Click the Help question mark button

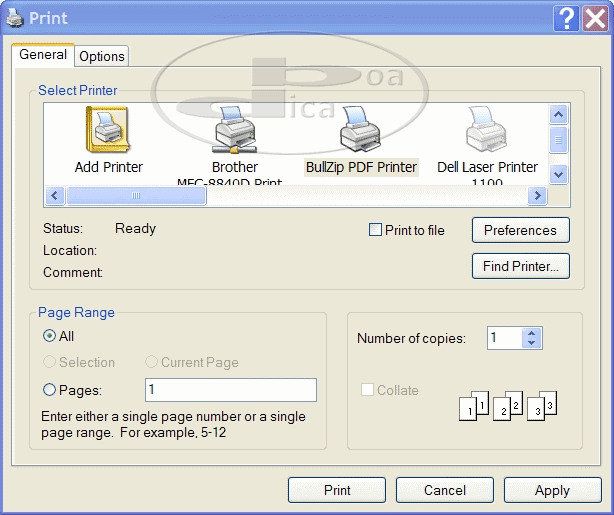[567, 17]
